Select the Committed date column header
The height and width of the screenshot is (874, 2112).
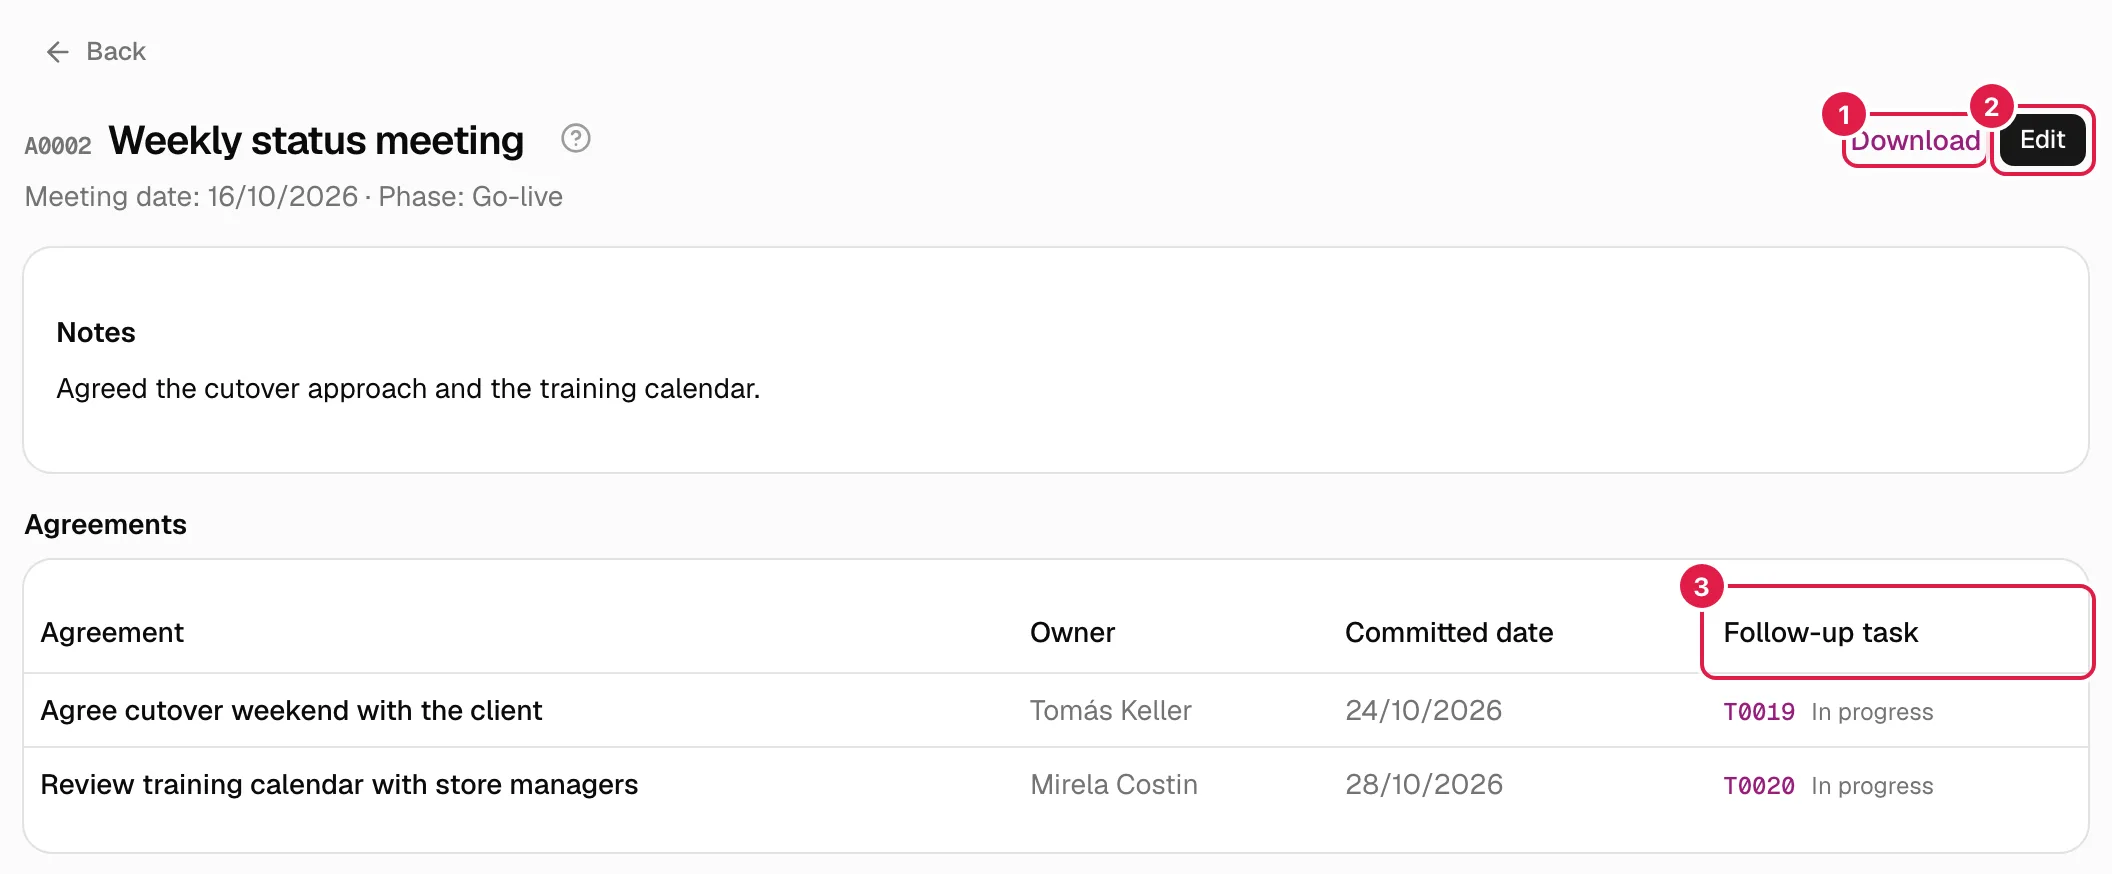coord(1448,632)
